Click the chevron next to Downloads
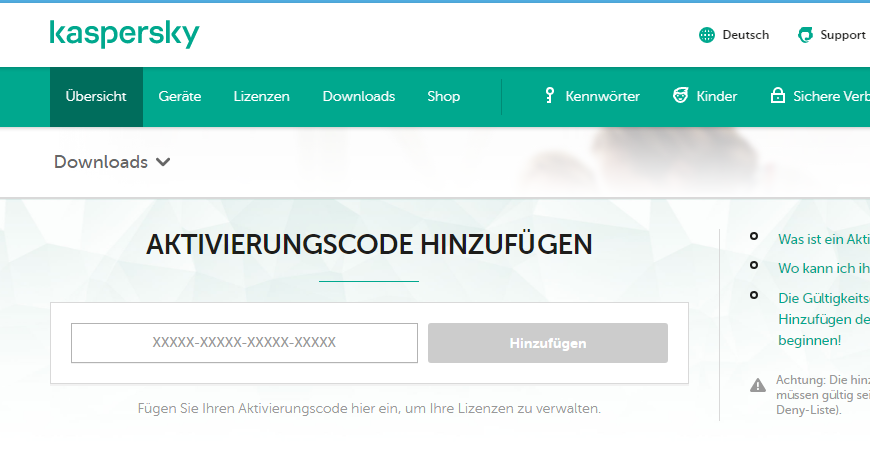The image size is (870, 465). [163, 163]
